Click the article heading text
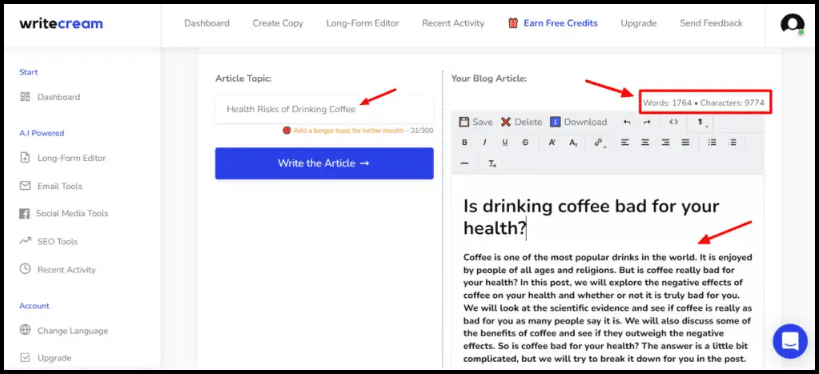The width and height of the screenshot is (819, 374). (x=591, y=217)
